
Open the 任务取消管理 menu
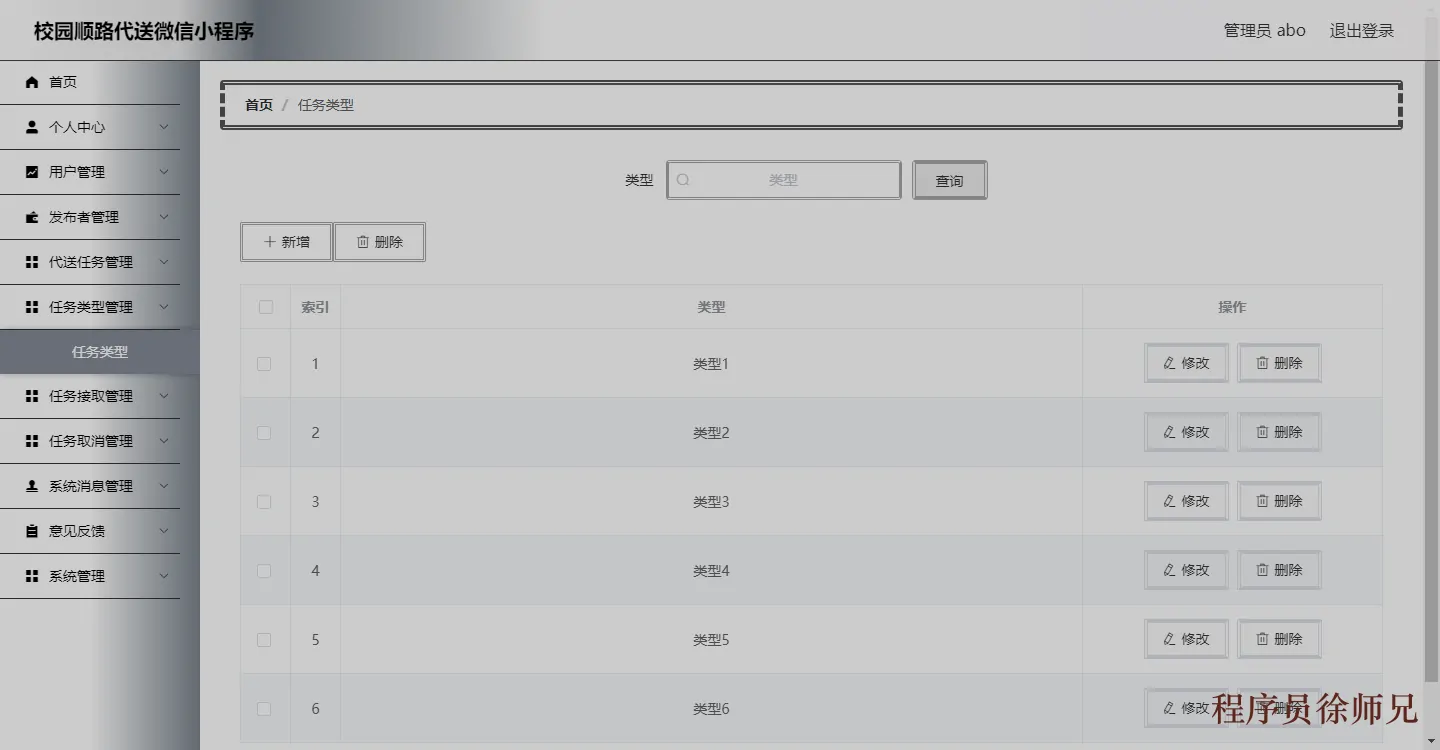point(90,441)
